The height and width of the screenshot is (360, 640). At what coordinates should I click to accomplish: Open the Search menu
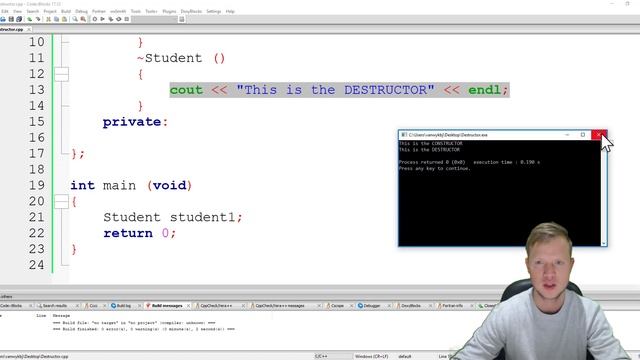(33, 11)
